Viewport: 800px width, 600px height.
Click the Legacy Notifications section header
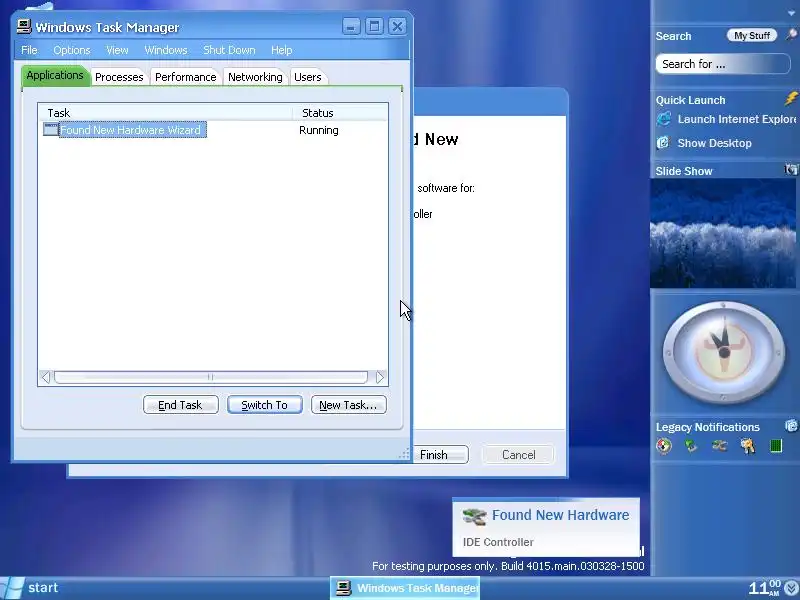pyautogui.click(x=708, y=427)
